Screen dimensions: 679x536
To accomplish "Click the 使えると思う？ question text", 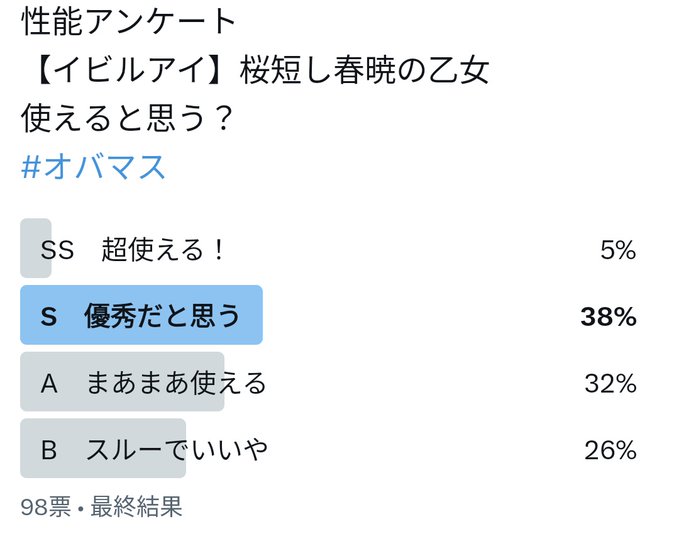I will point(127,118).
